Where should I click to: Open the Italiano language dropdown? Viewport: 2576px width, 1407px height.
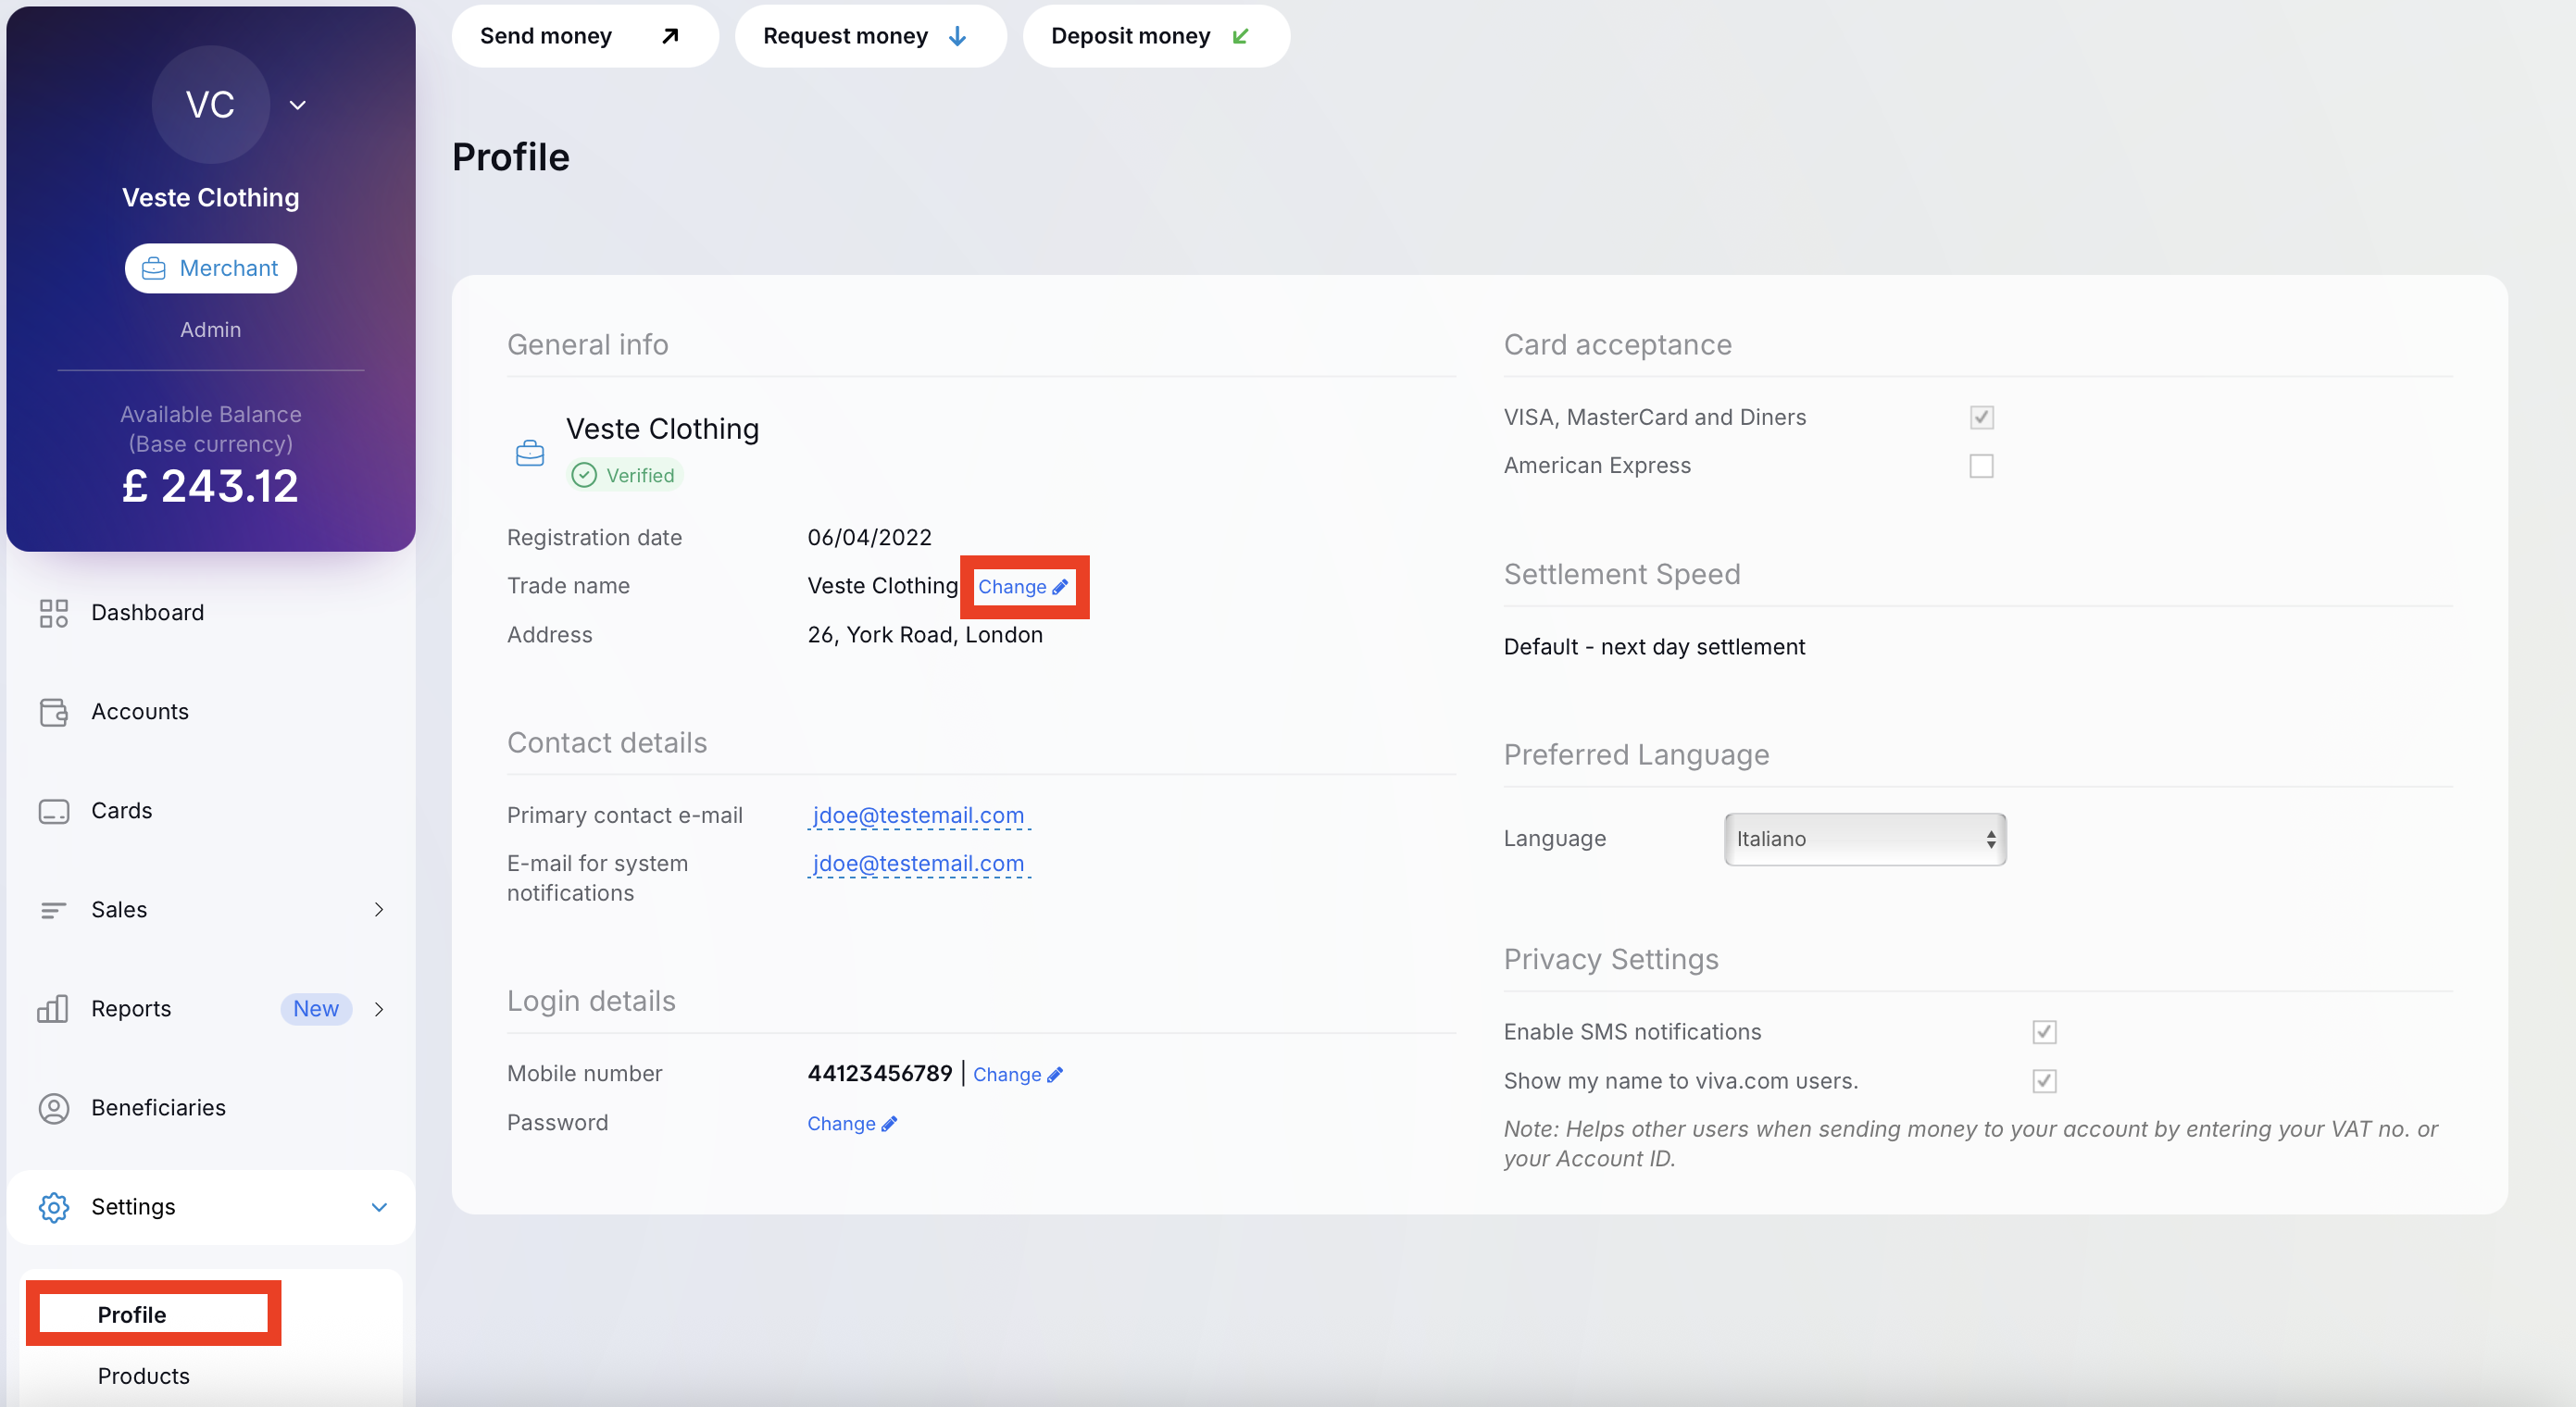click(x=1864, y=839)
